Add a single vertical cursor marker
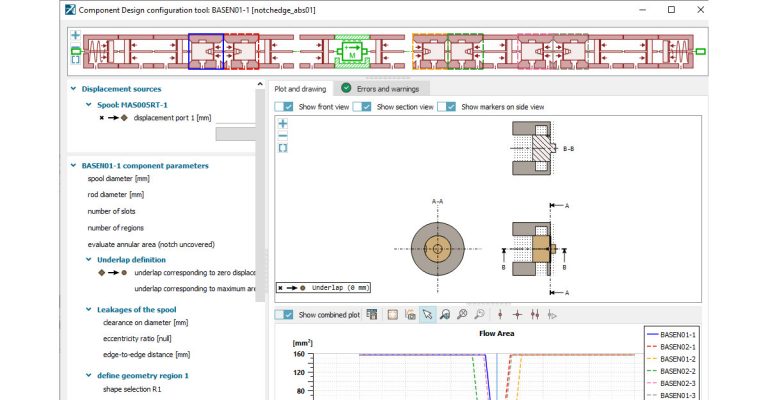Image resolution: width=768 pixels, height=400 pixels. 500,315
